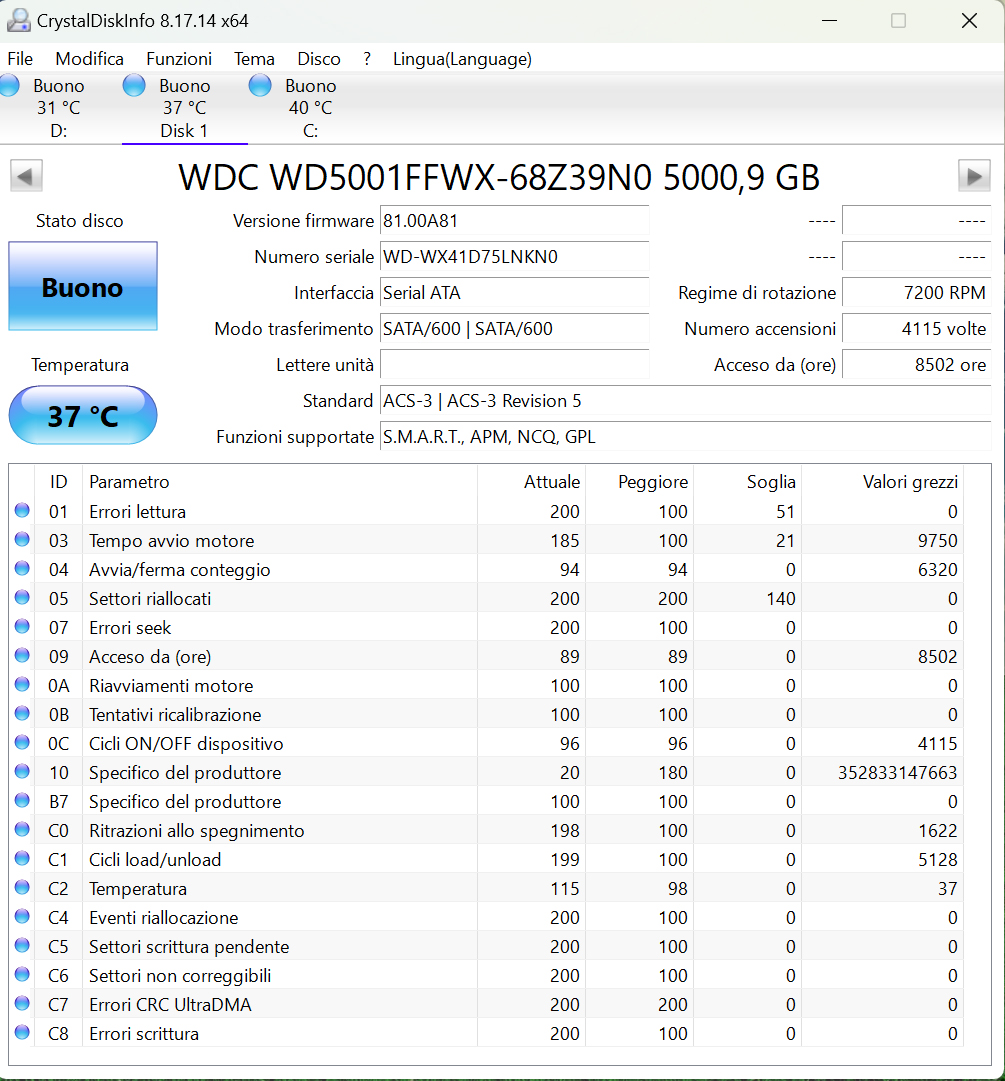Click status orb of Settori non correggibili row
This screenshot has height=1081, width=1005.
pos(22,974)
